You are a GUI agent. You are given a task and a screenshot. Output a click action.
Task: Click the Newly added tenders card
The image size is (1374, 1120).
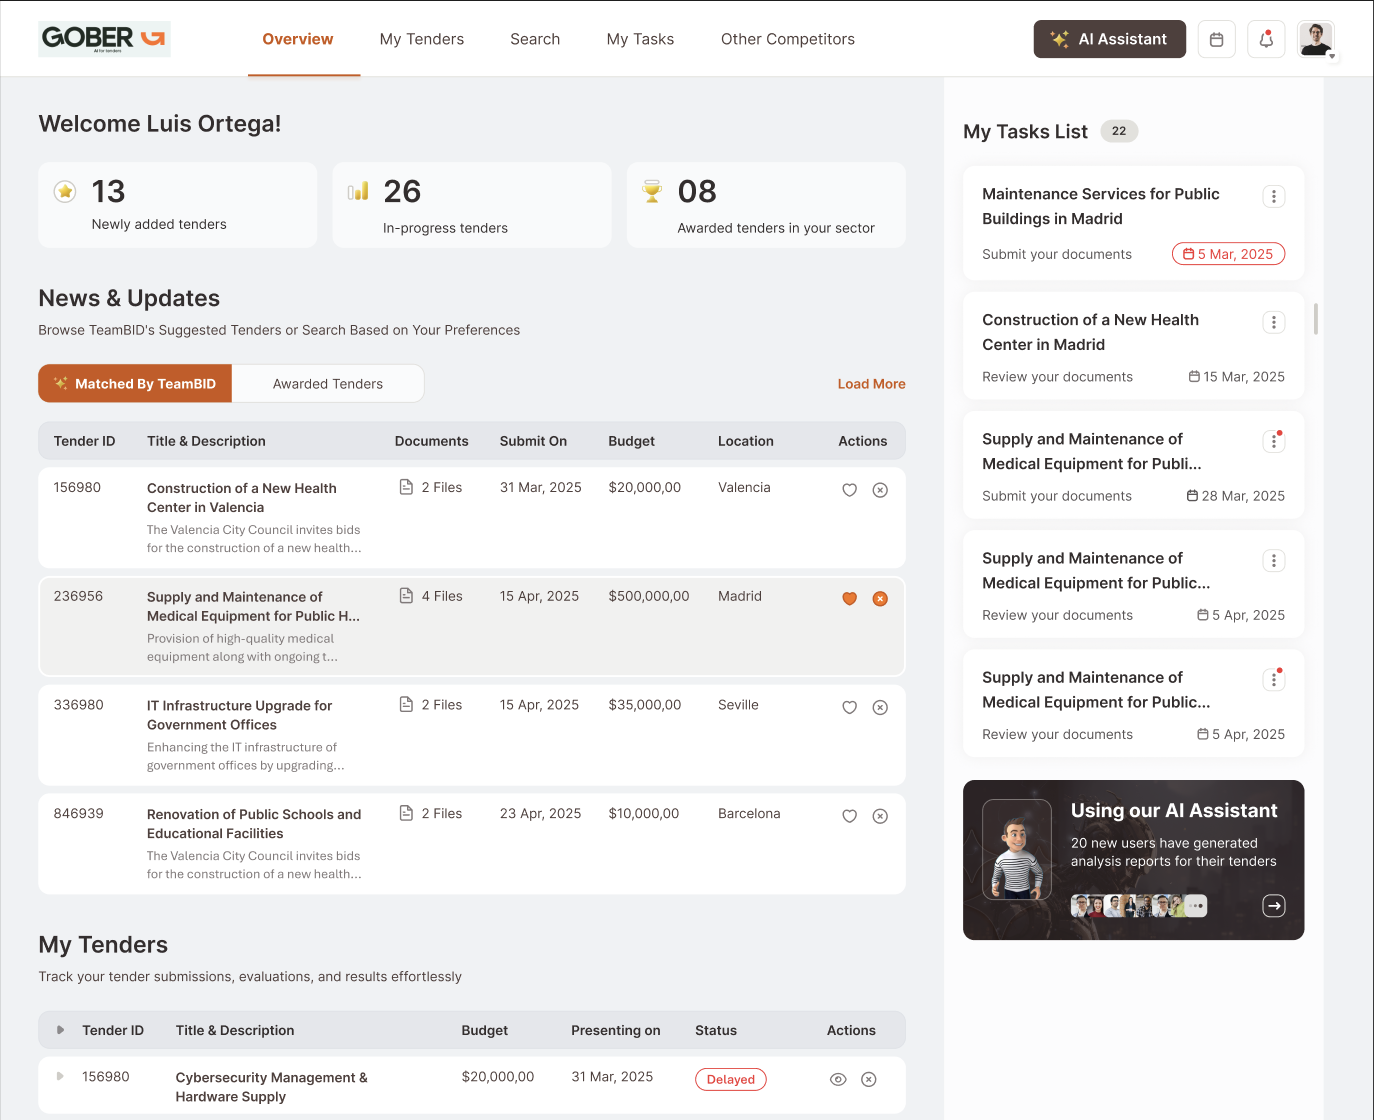click(178, 205)
